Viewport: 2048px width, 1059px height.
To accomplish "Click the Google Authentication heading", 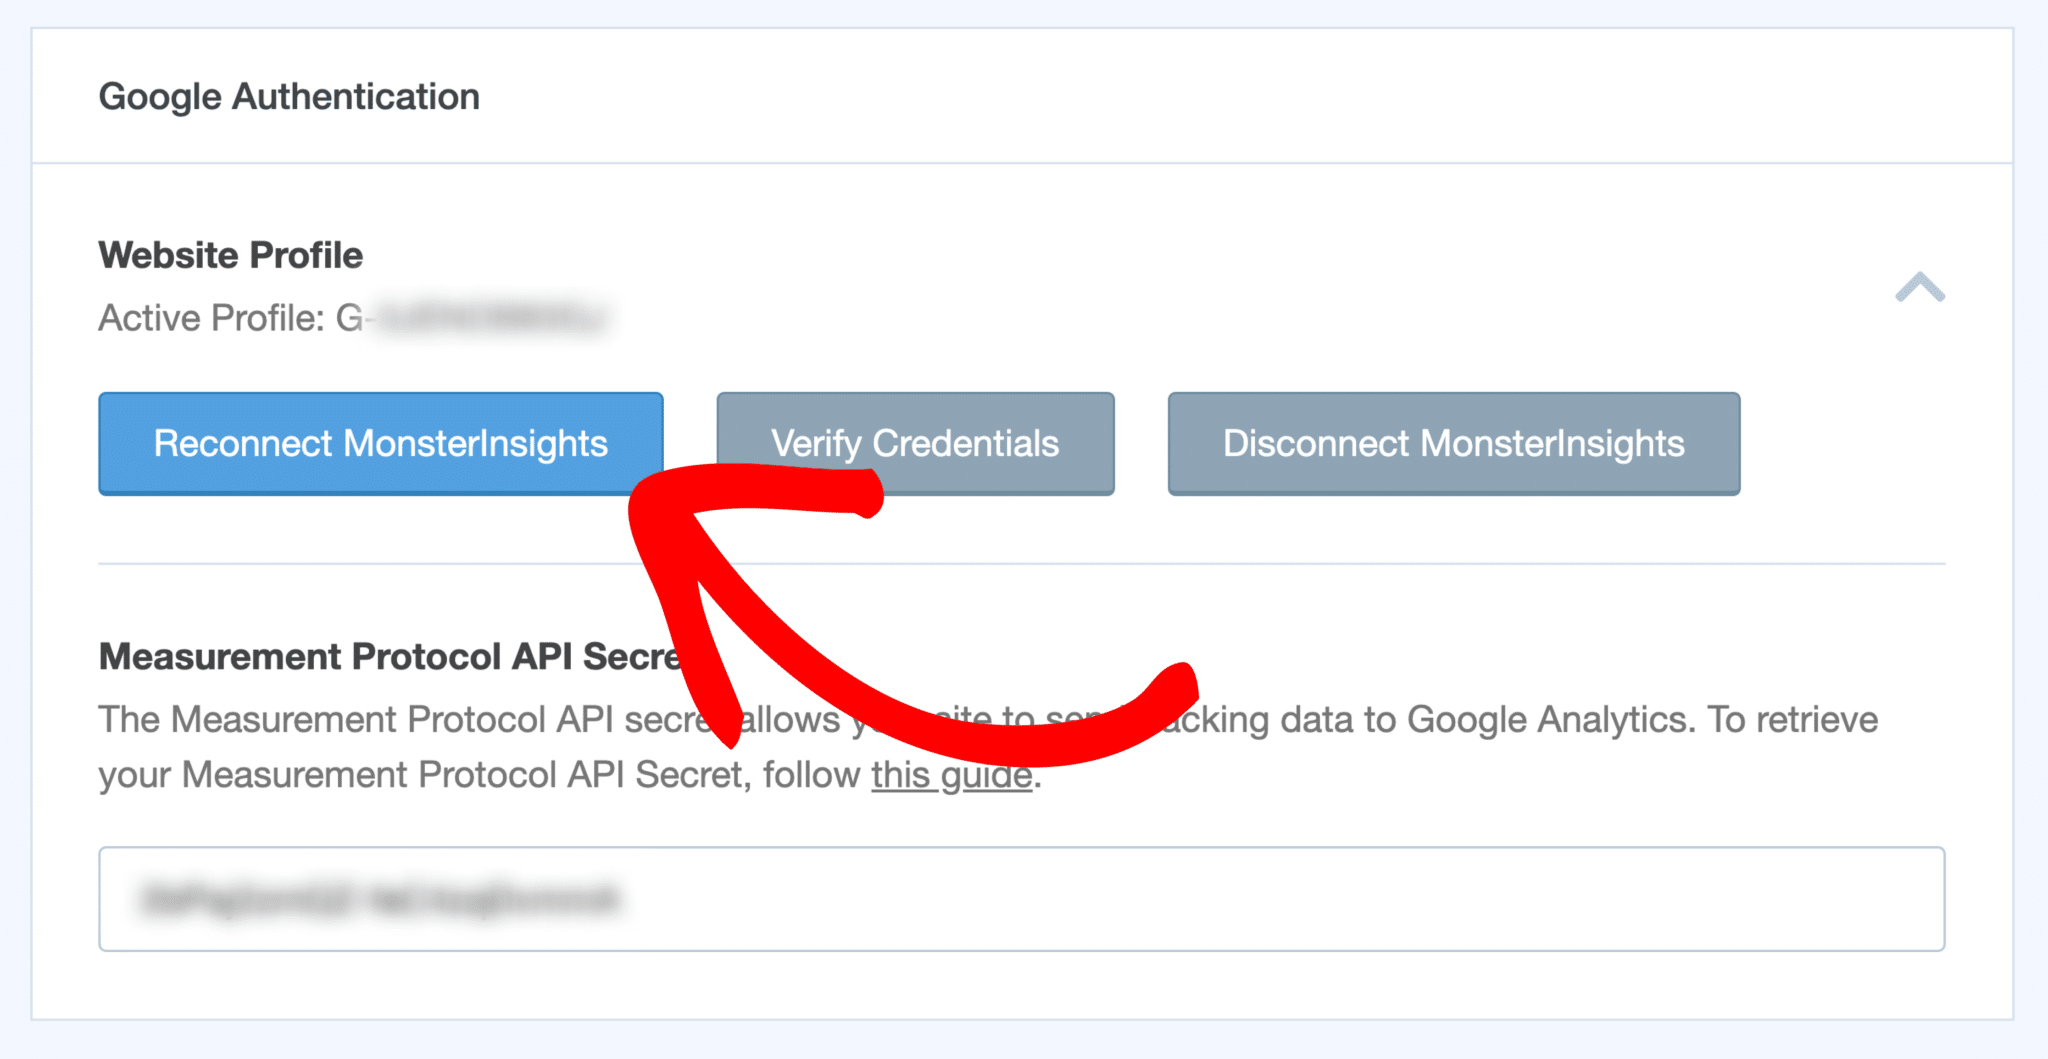I will pyautogui.click(x=288, y=96).
